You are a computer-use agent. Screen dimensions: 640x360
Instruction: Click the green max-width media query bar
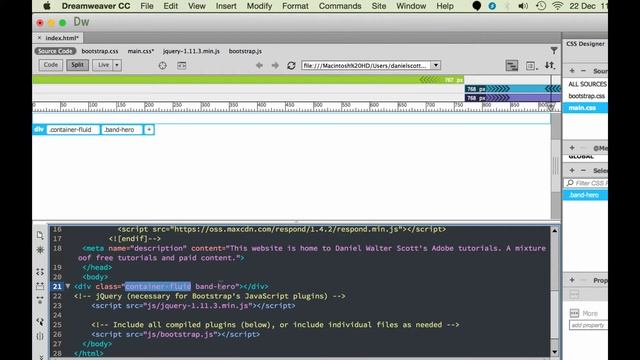click(x=248, y=80)
